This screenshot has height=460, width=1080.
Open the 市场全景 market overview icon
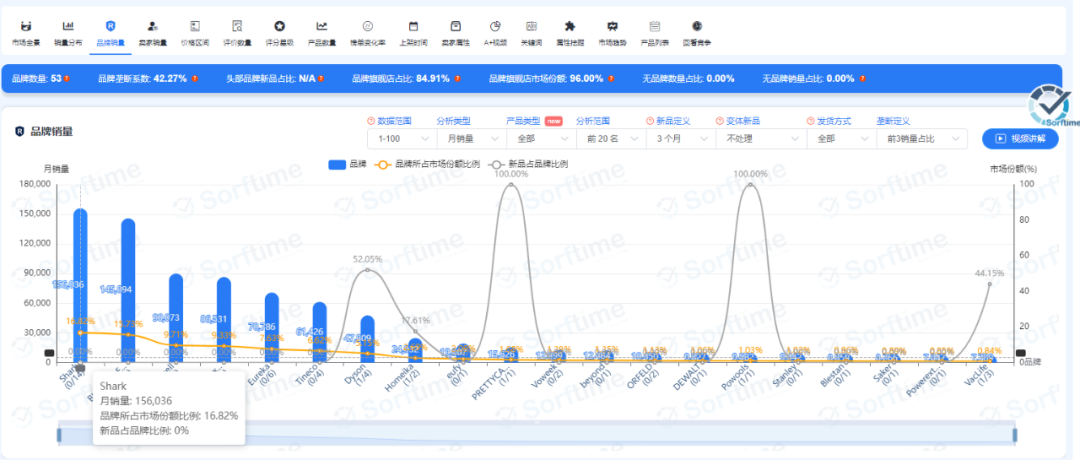point(25,27)
